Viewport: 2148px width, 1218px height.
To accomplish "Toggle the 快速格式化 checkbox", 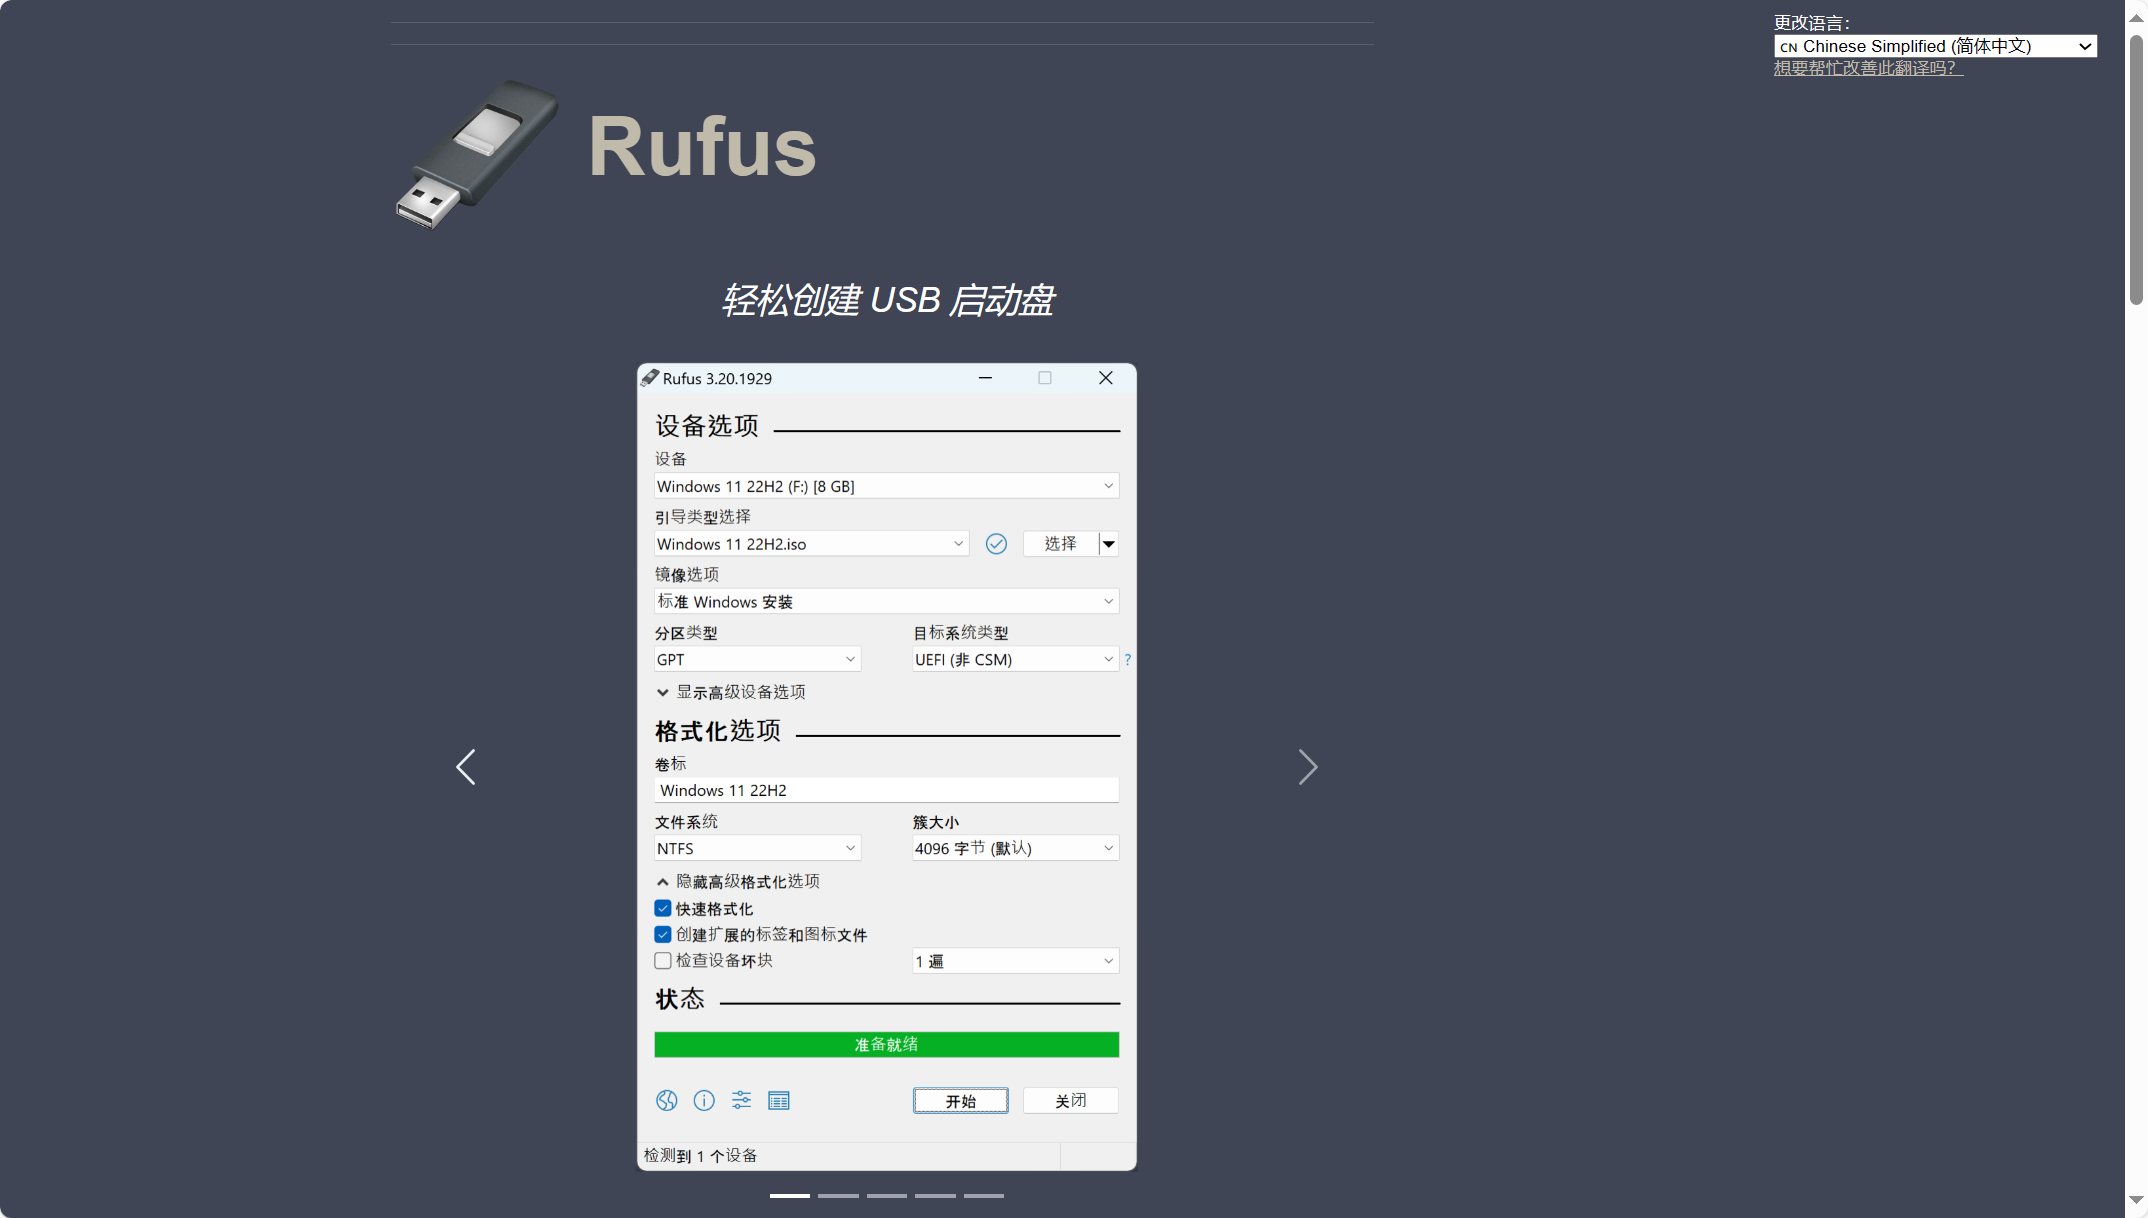I will click(663, 908).
